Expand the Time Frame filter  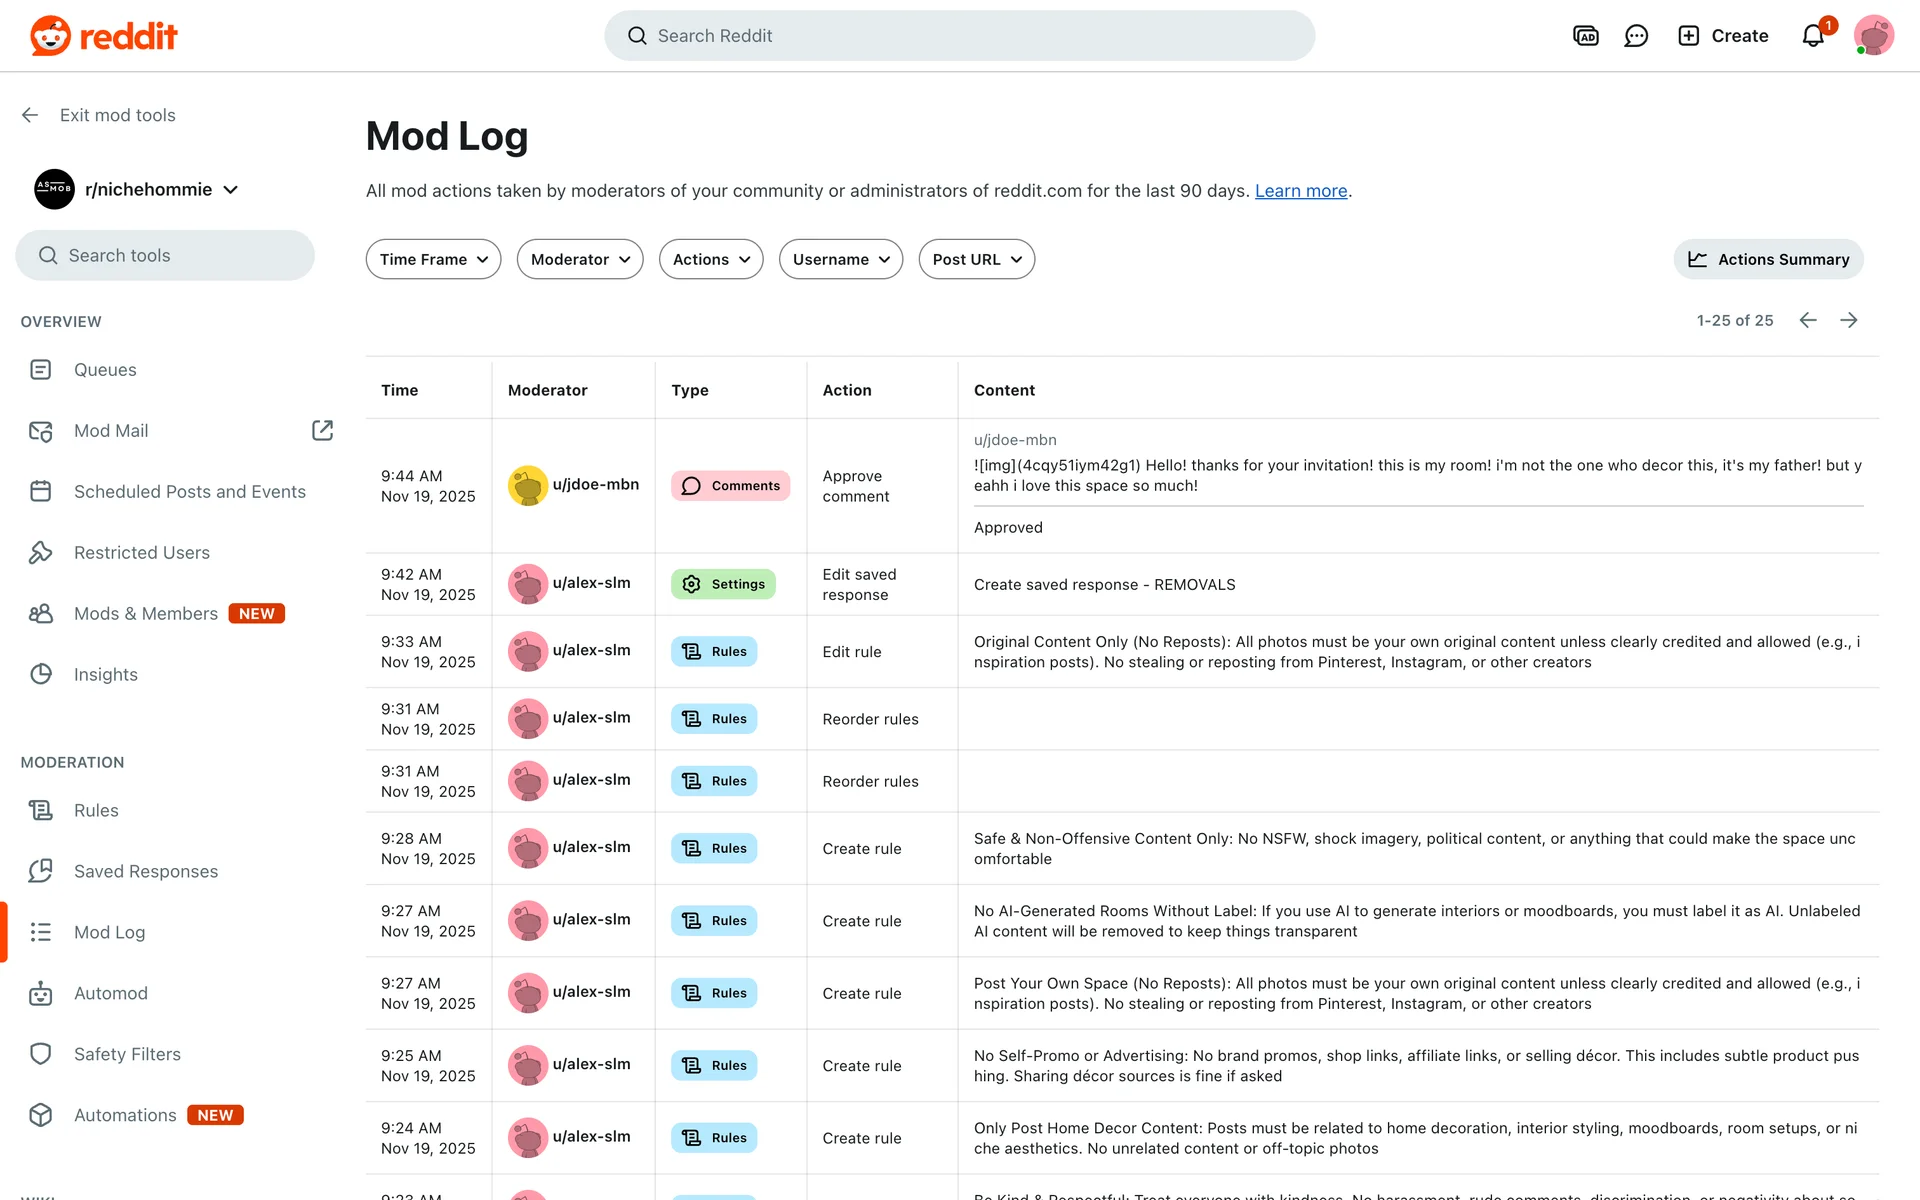pos(433,259)
